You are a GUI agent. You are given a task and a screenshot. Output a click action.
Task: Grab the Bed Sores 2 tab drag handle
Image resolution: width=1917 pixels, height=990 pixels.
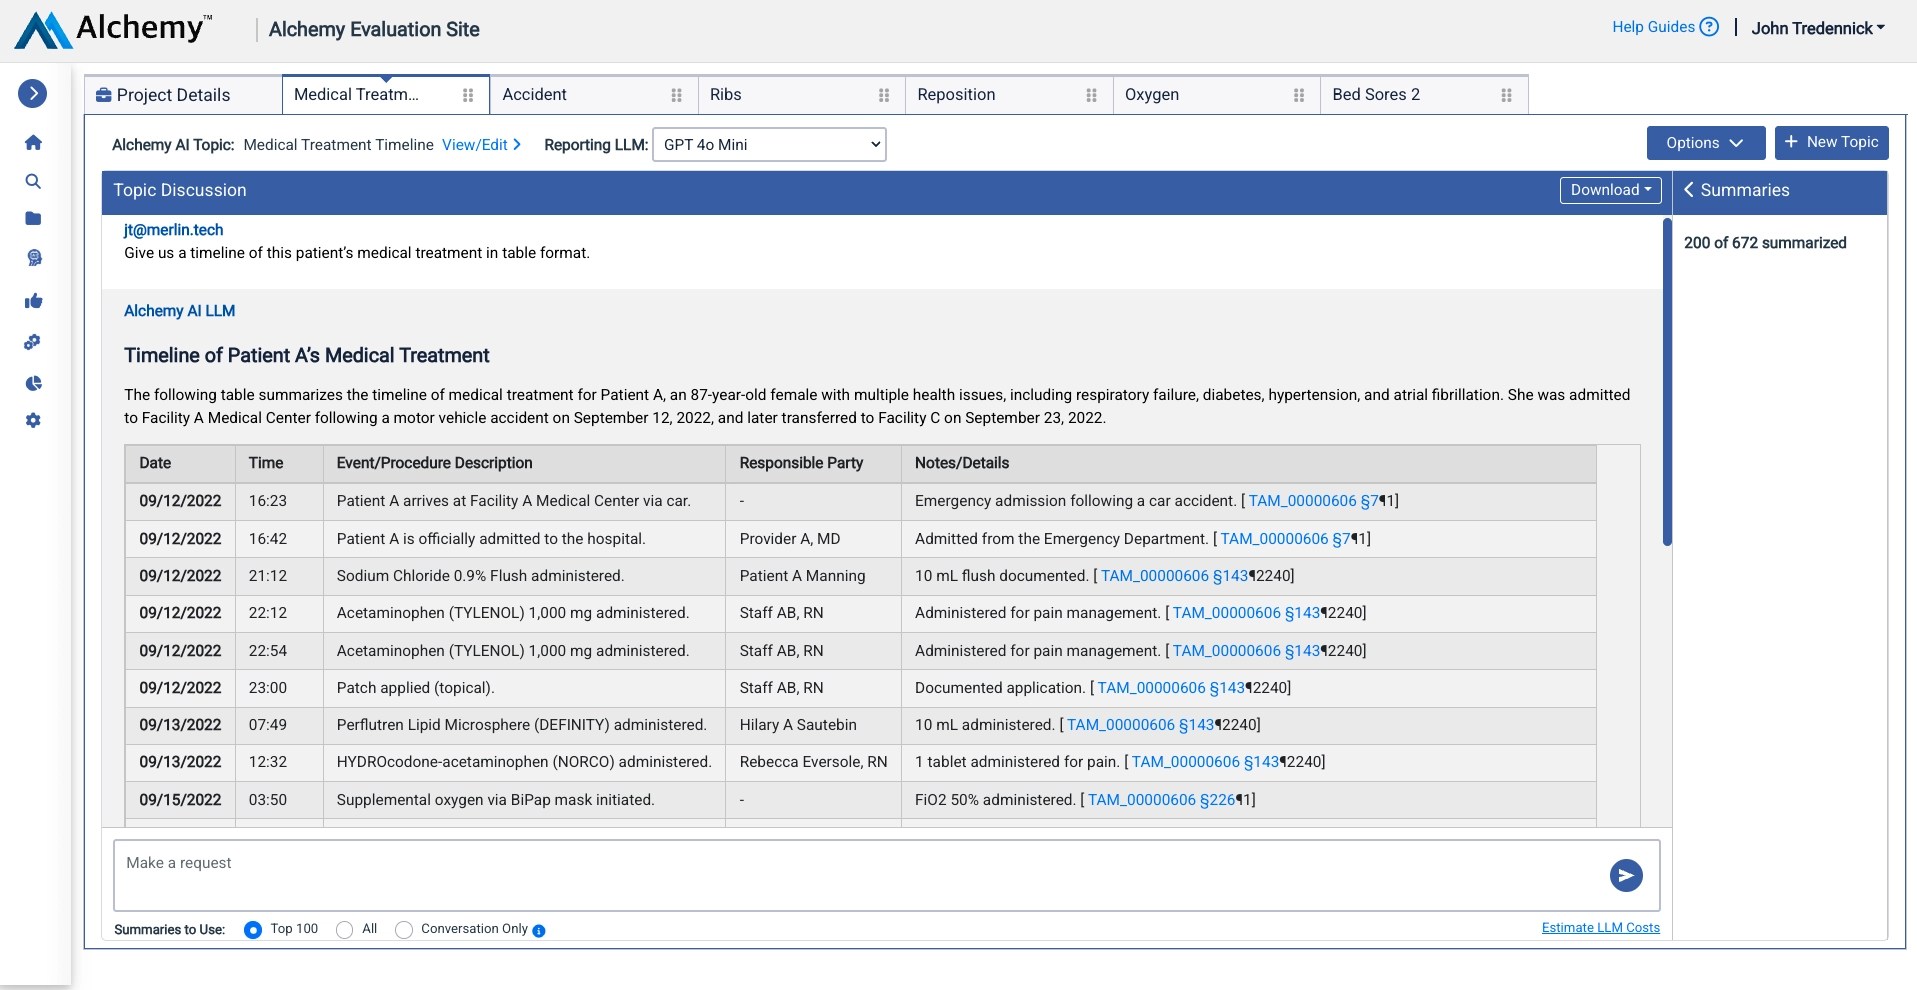(x=1506, y=95)
